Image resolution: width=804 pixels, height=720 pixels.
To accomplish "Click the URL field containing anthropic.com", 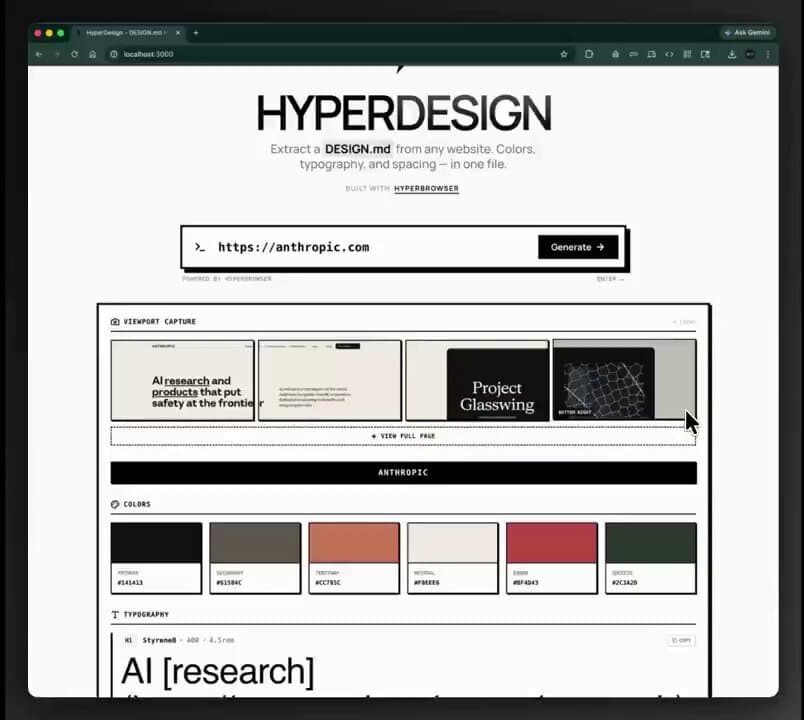I will 374,247.
